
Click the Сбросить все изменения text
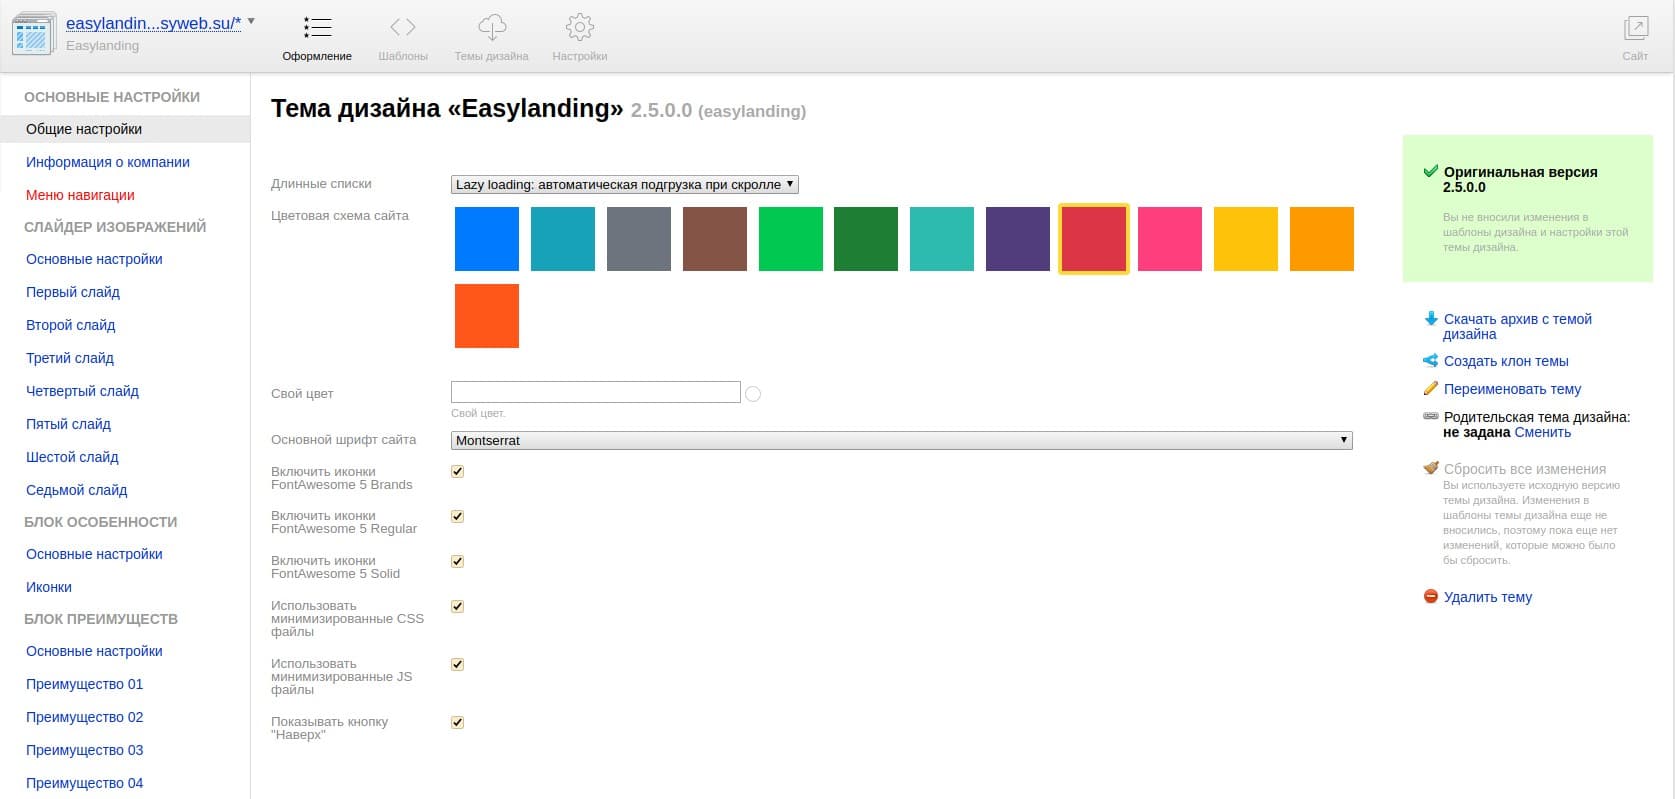[x=1525, y=469]
